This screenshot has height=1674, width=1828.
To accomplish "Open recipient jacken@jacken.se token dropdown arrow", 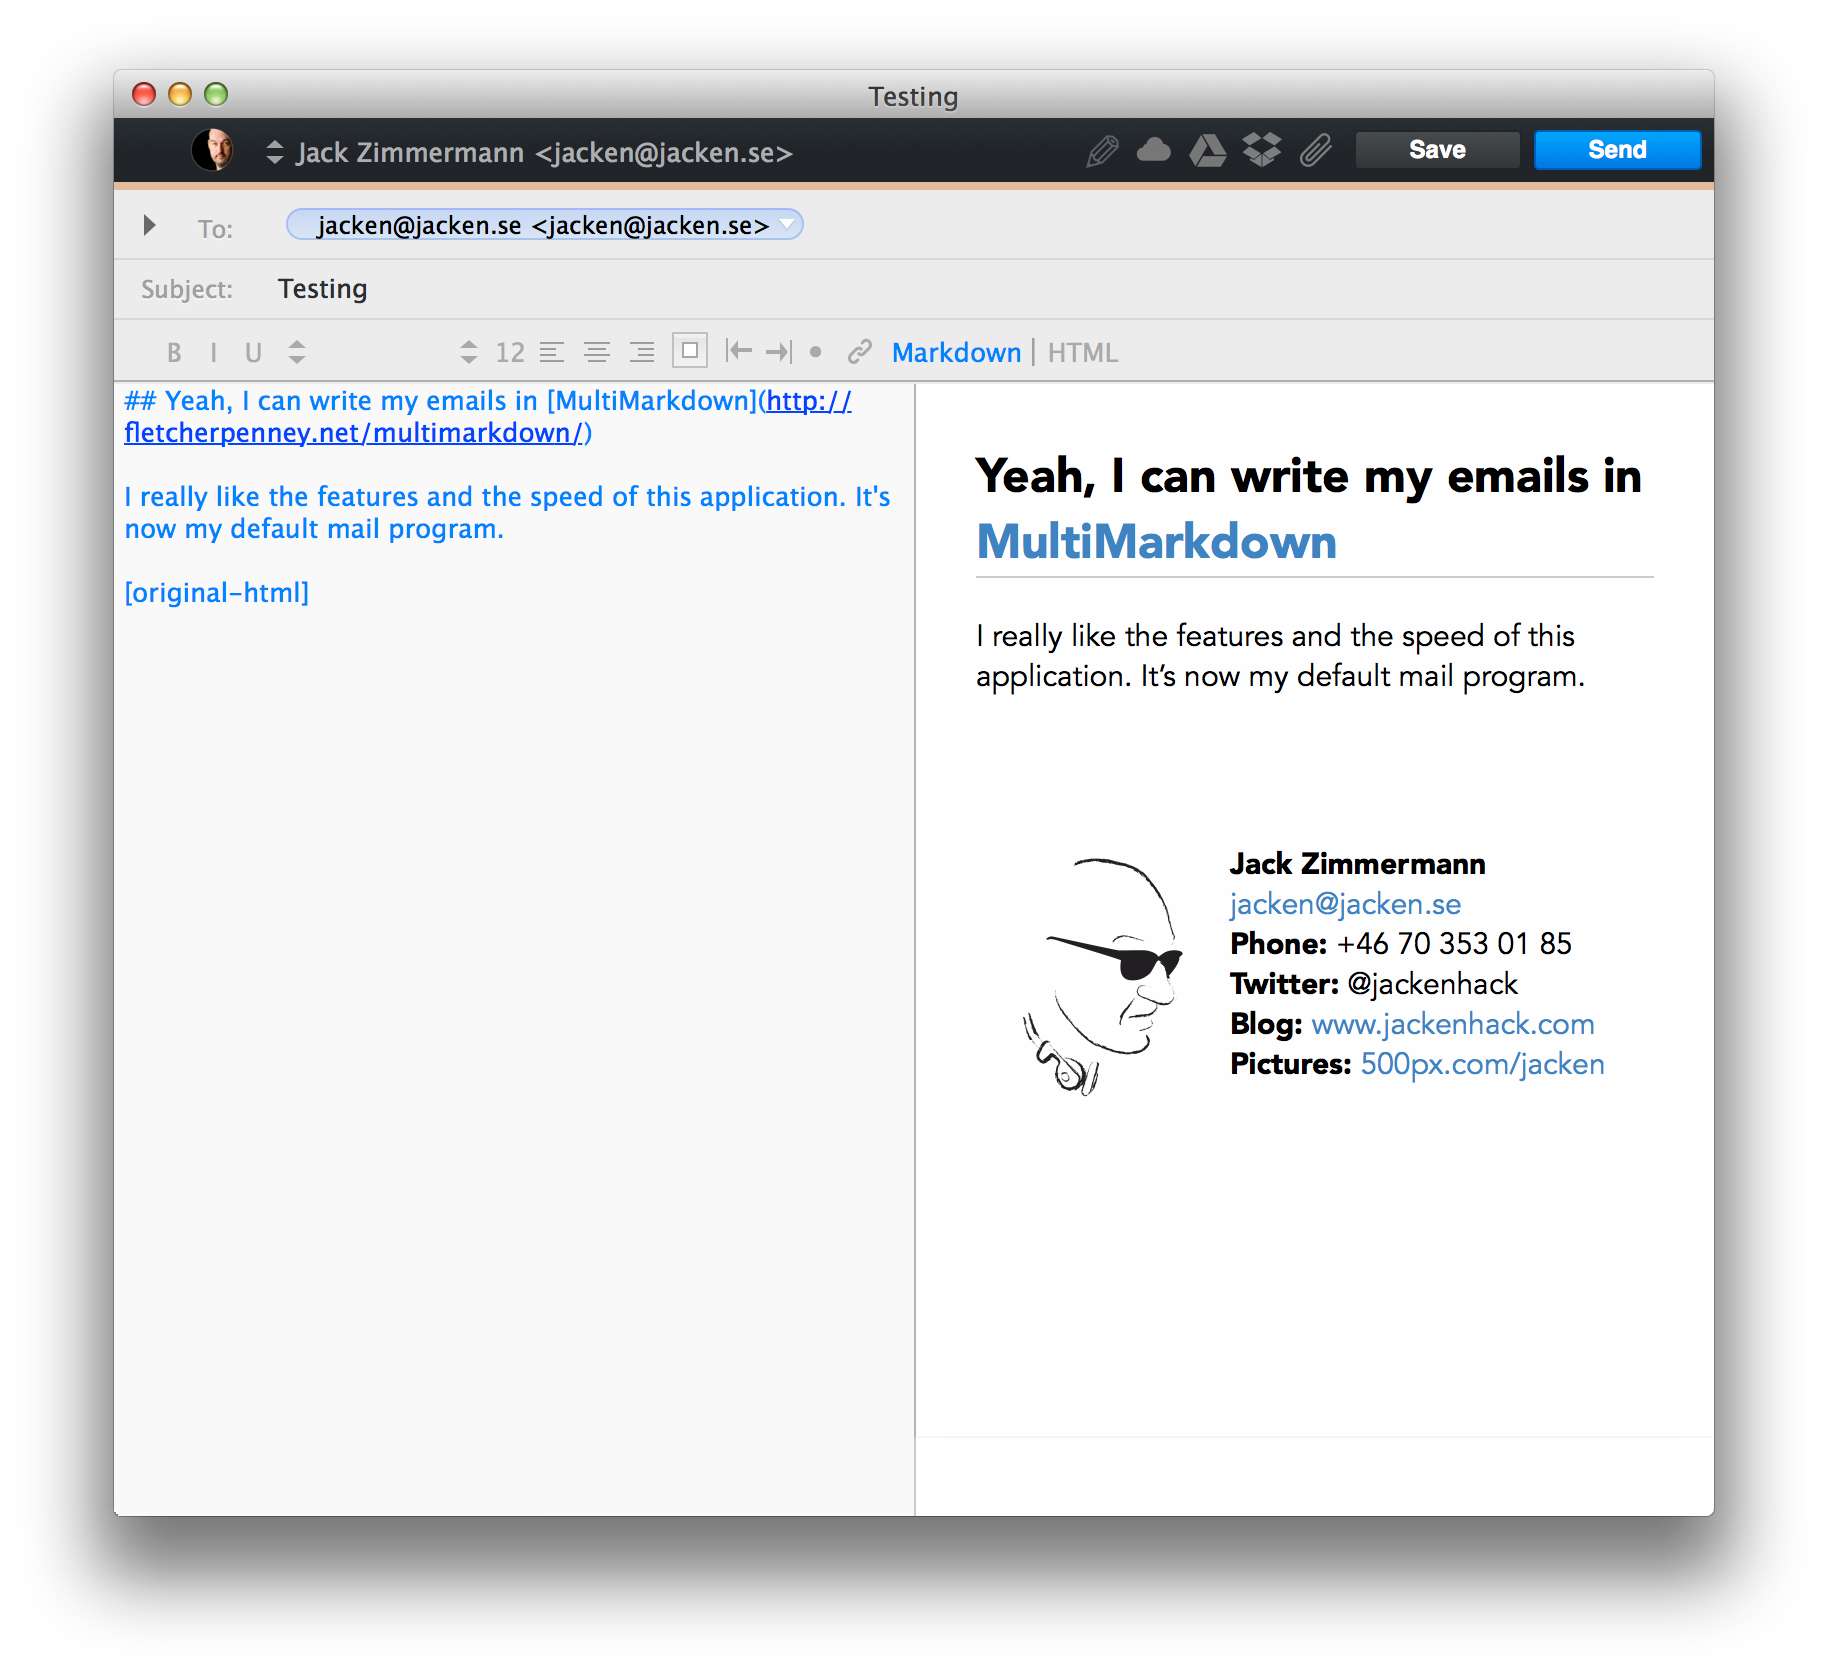I will coord(788,224).
